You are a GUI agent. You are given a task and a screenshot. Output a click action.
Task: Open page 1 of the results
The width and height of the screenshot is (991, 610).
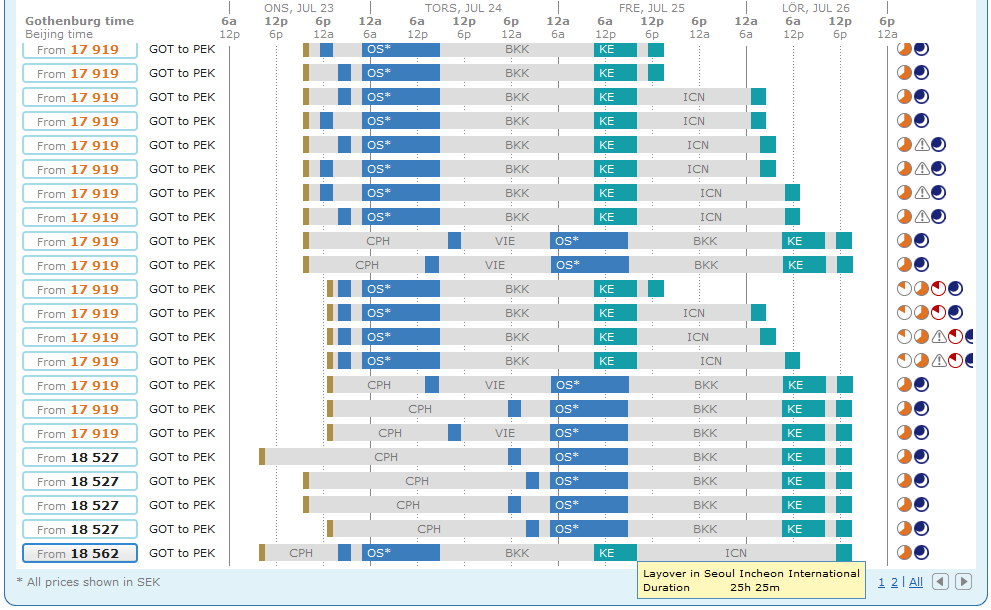point(881,582)
